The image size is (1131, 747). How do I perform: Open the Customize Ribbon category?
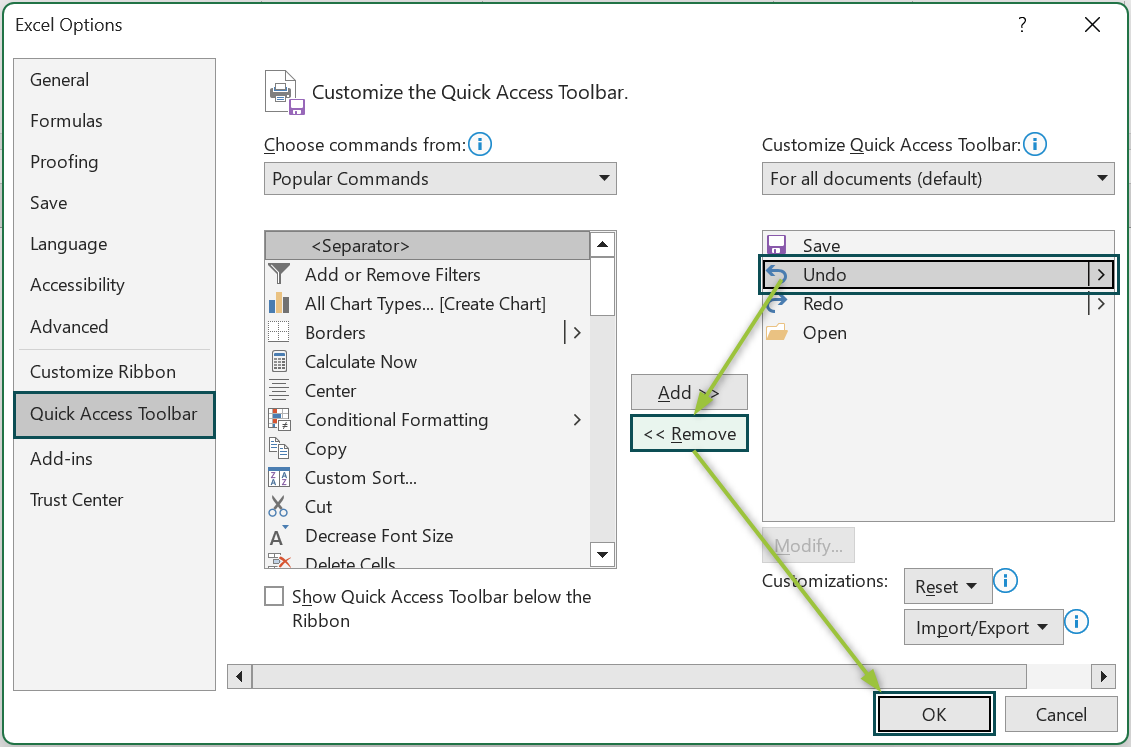click(x=115, y=371)
